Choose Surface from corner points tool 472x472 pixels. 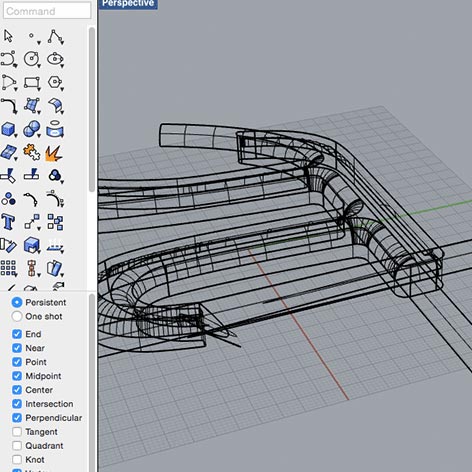32,106
